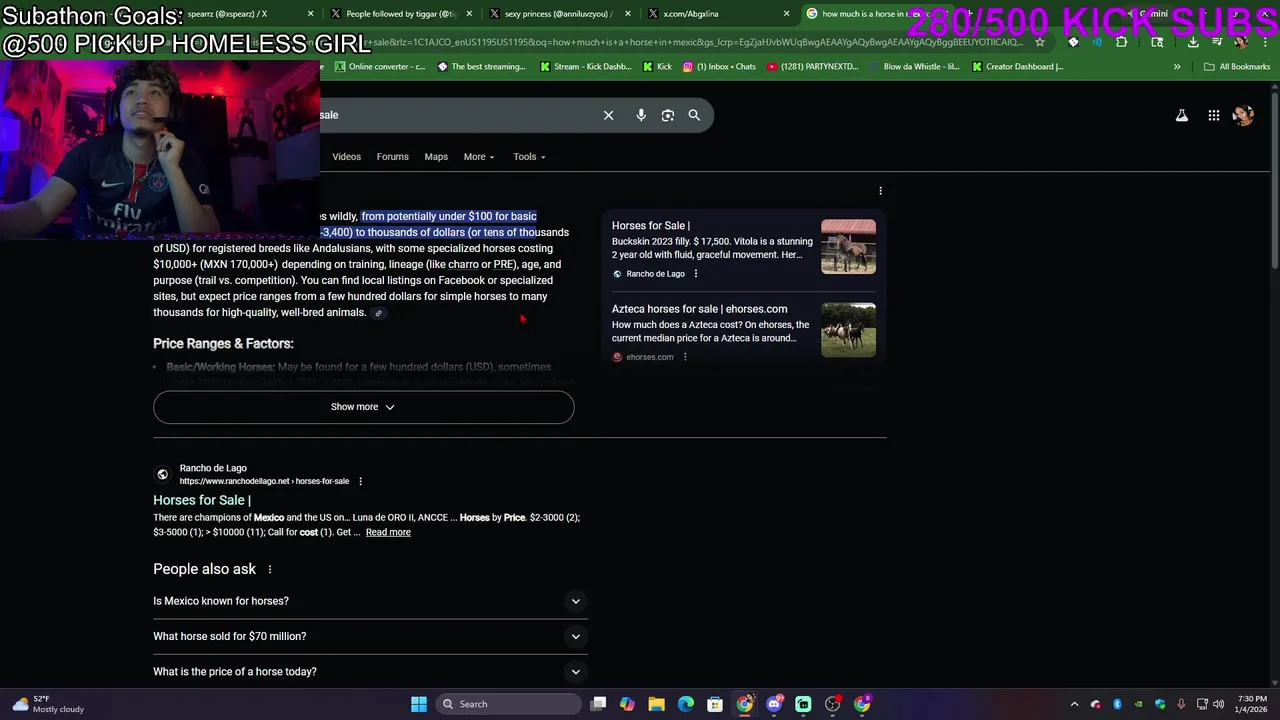Open 'Stream - Kick Dashb...' bookmark

(x=585, y=67)
